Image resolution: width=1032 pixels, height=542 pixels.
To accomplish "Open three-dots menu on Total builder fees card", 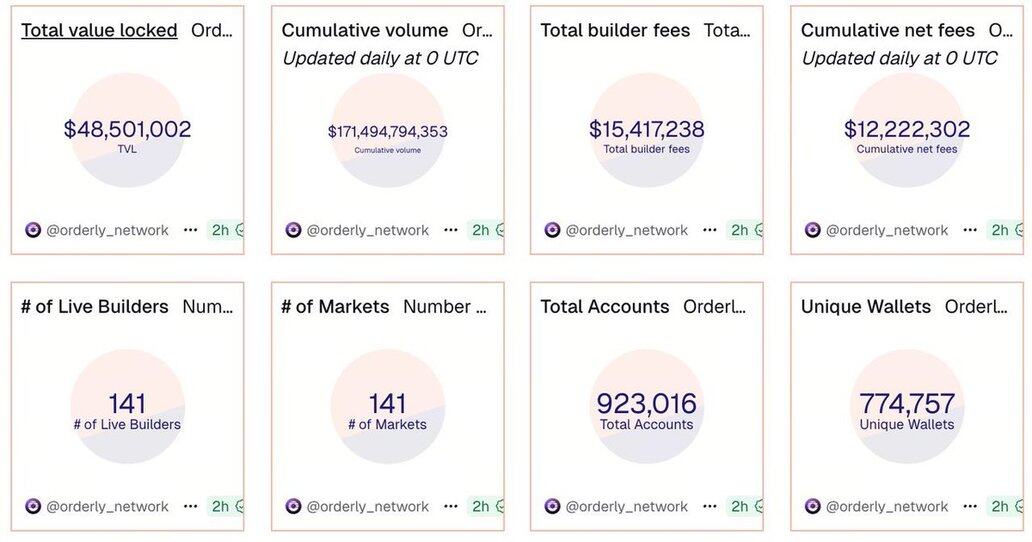I will (x=710, y=230).
